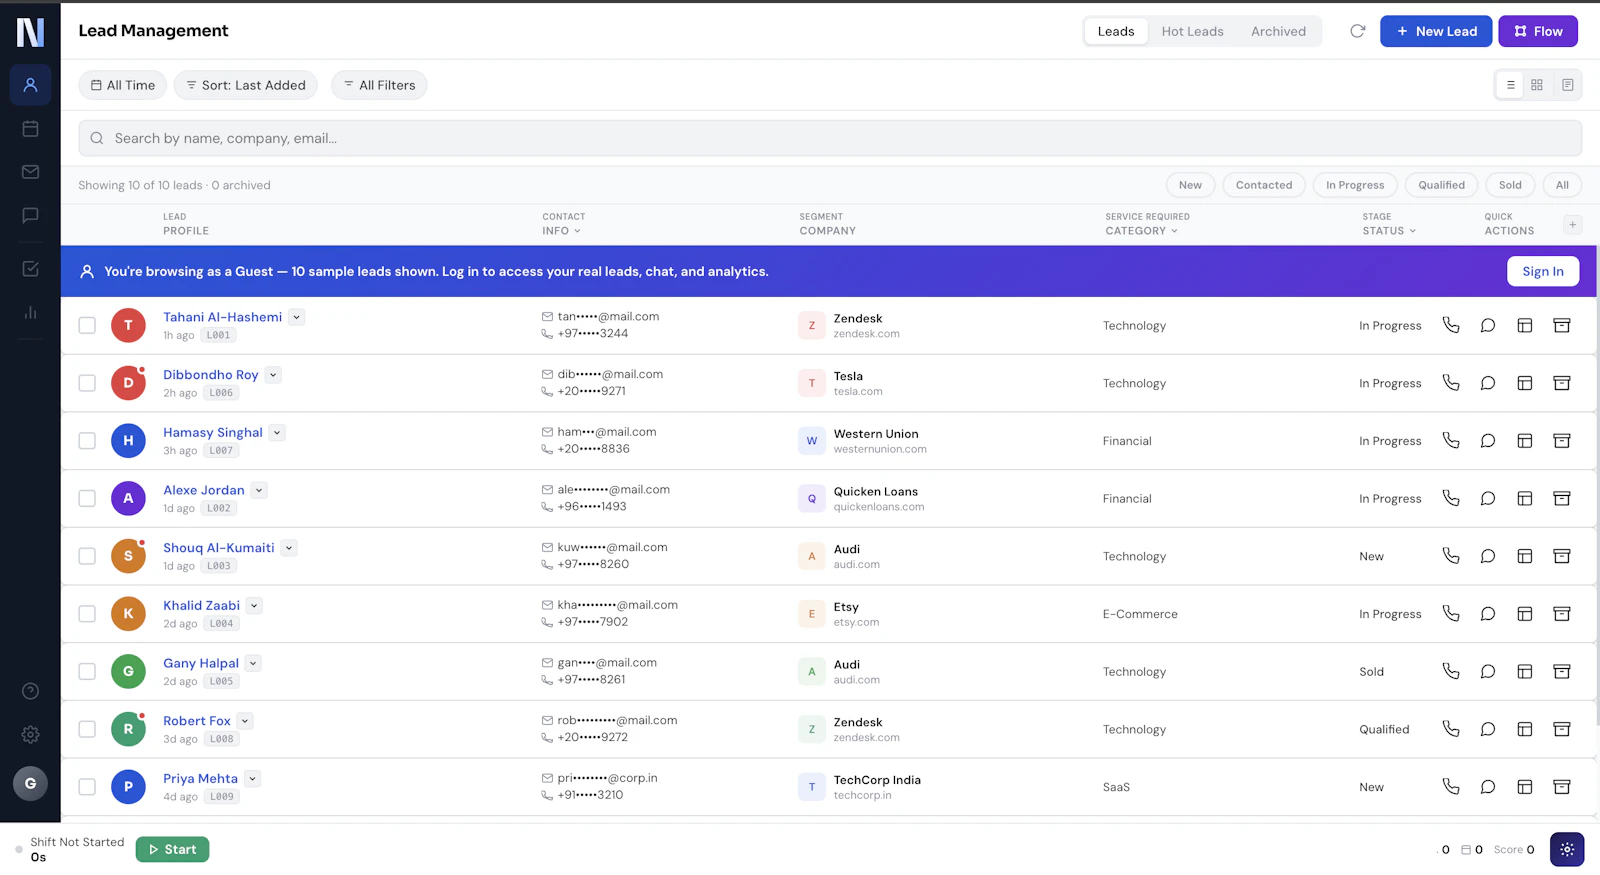Add a column with the plus icon
This screenshot has height=875, width=1600.
click(1572, 224)
